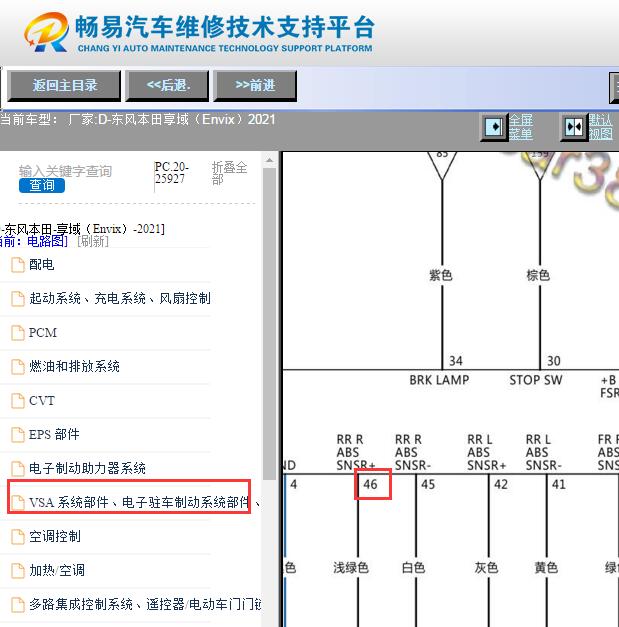Open 多路集成控制系统 tree item

(145, 604)
